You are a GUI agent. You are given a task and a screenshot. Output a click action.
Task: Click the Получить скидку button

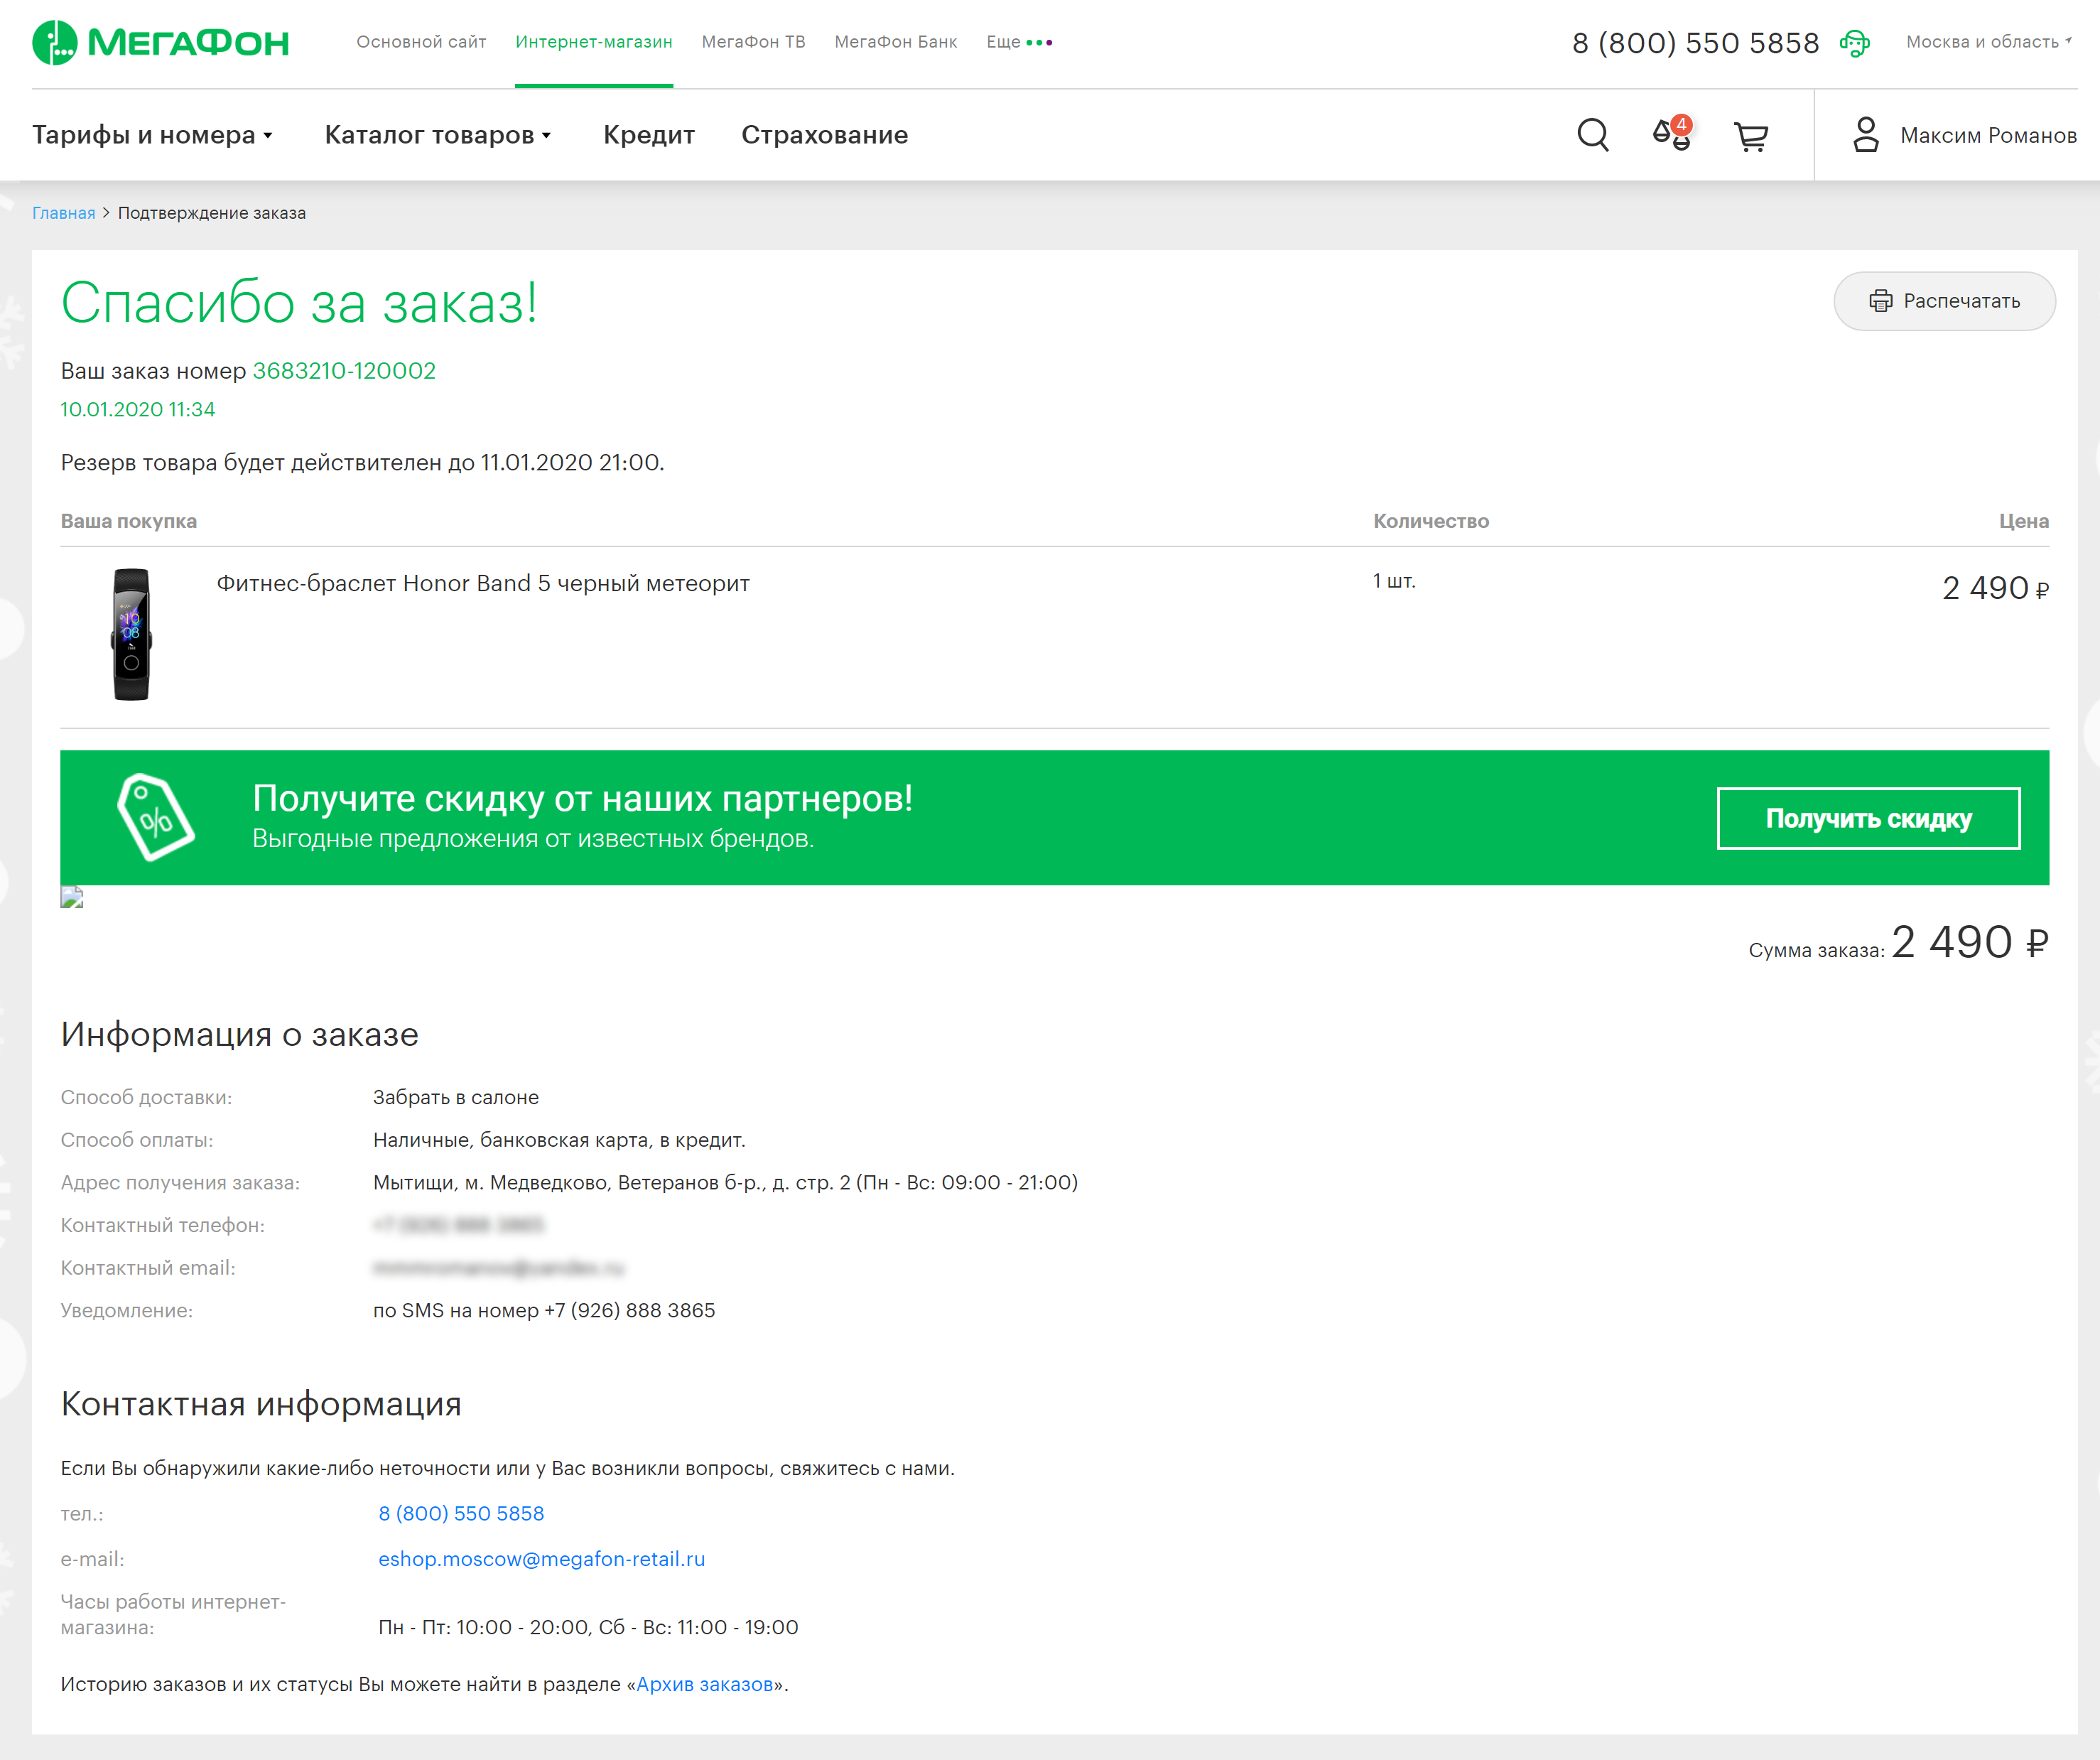(x=1868, y=819)
